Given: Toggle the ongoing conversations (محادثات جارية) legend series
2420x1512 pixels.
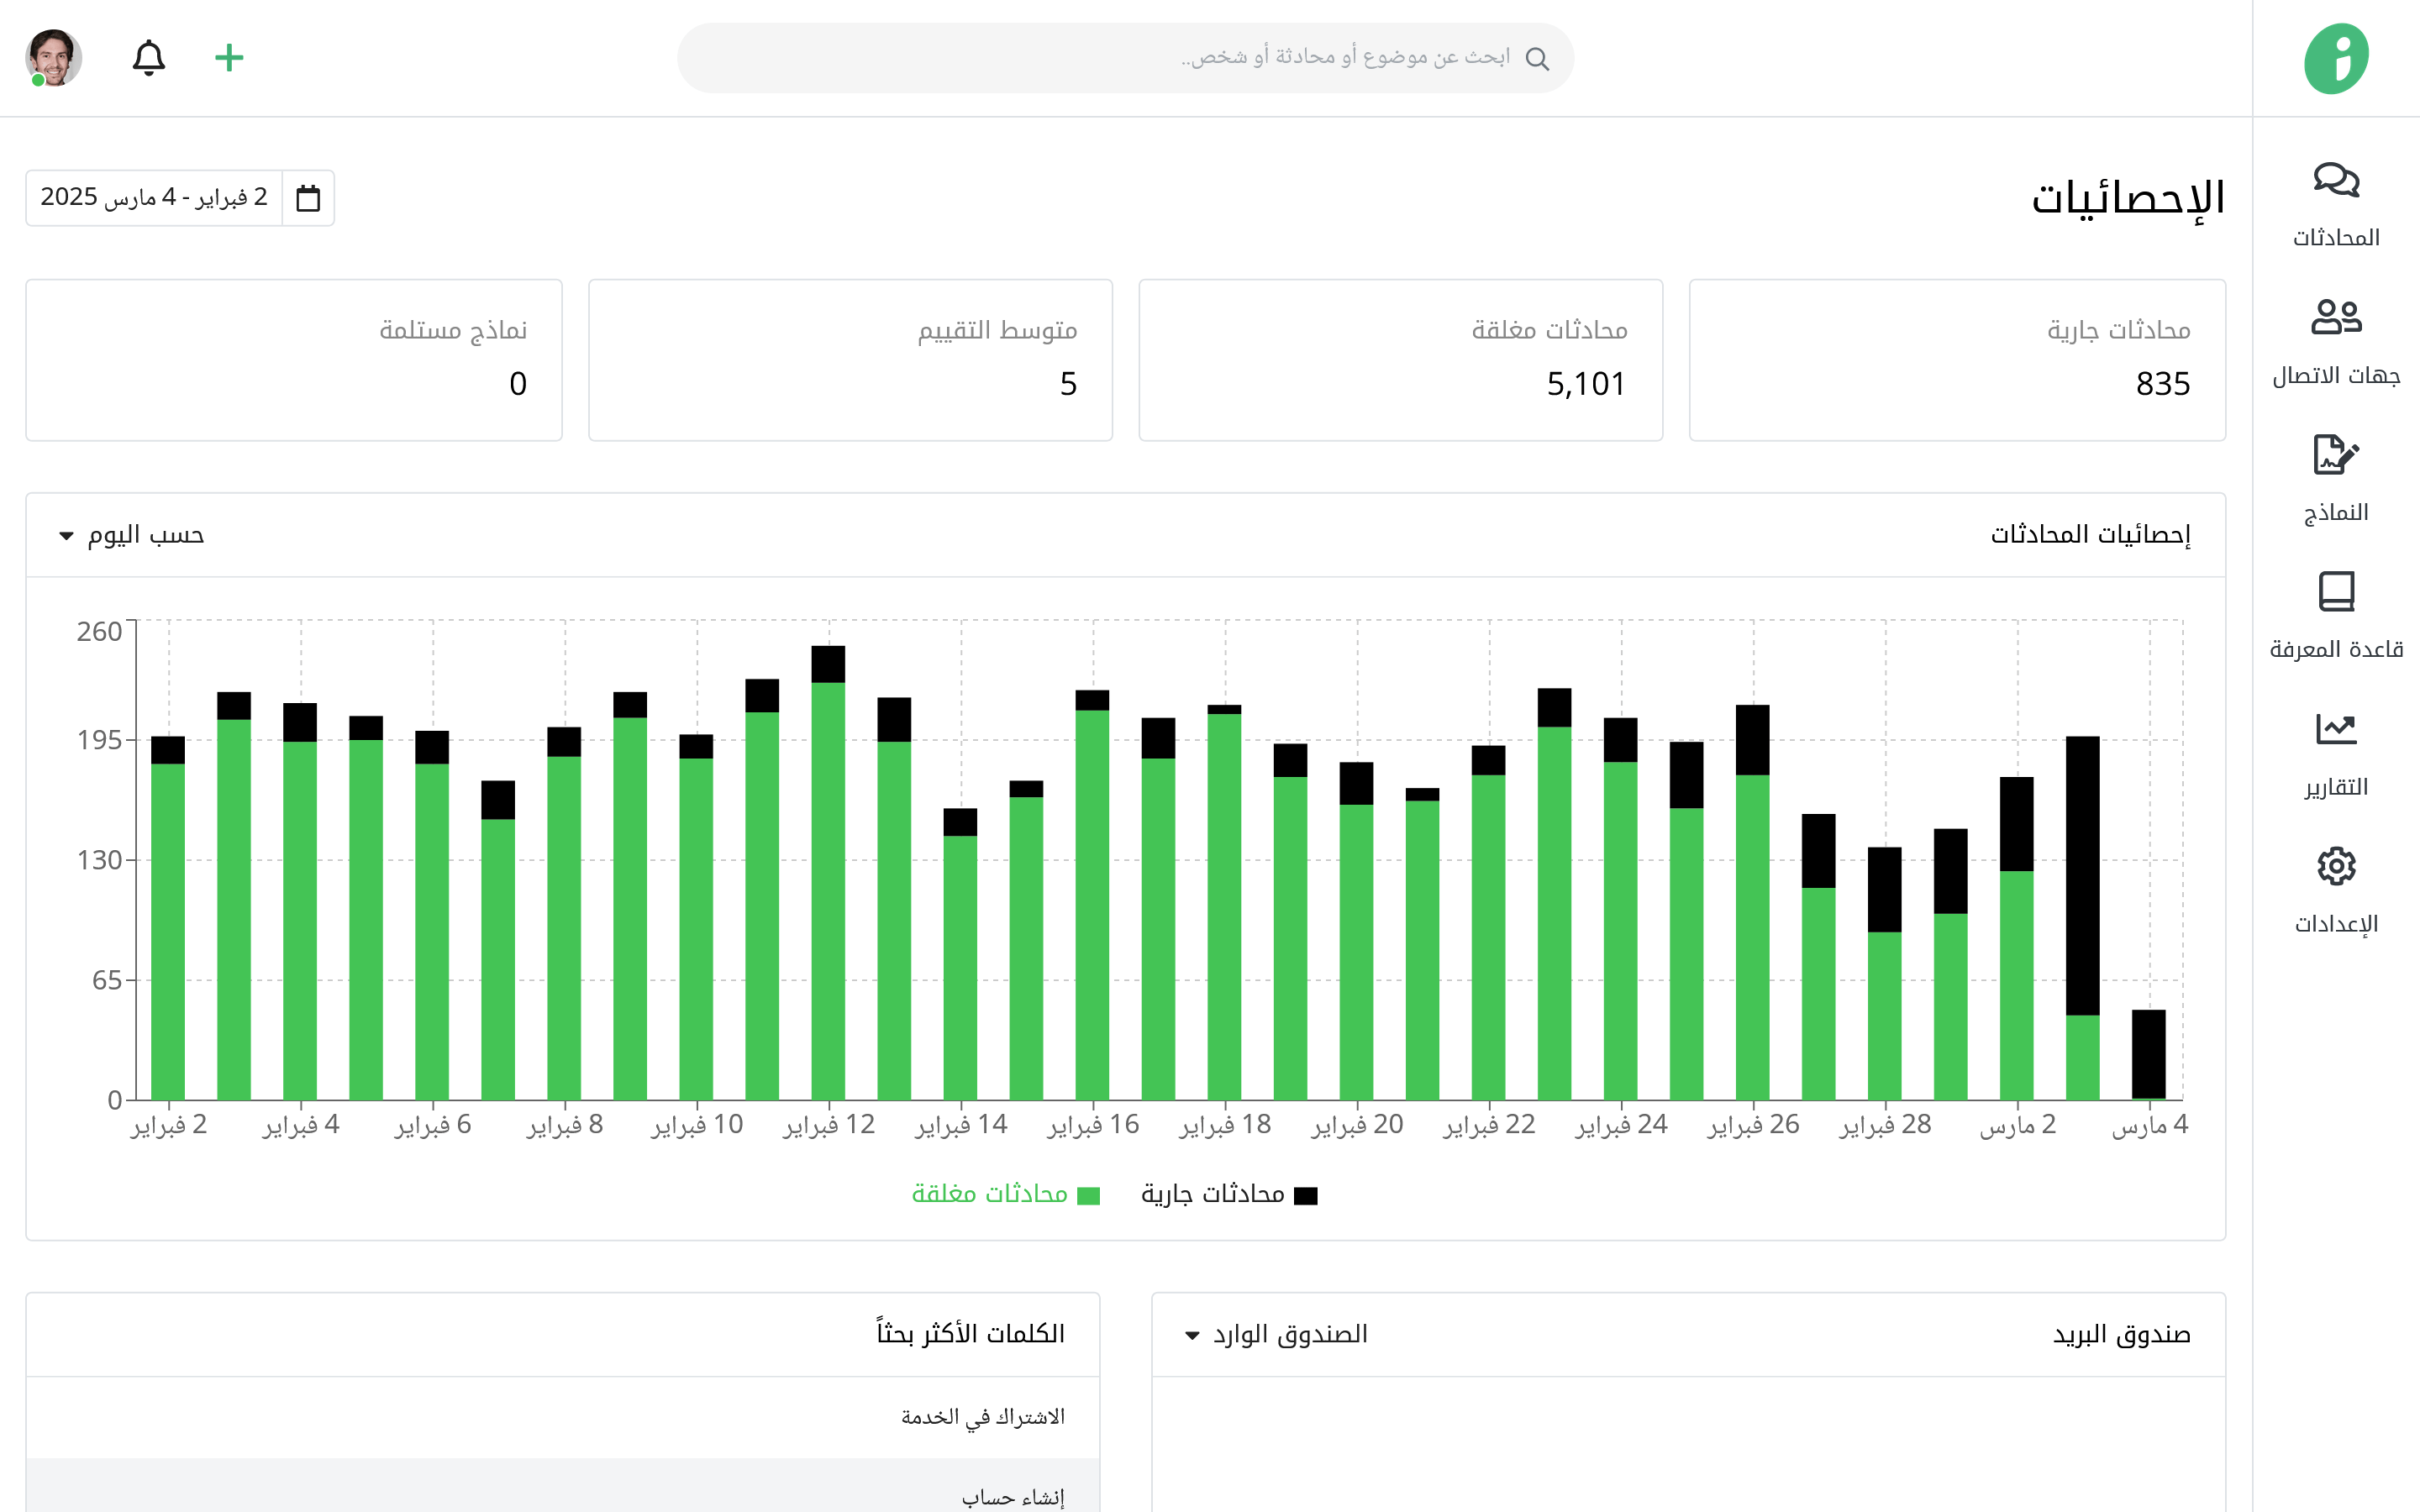Looking at the screenshot, I should [1229, 1194].
